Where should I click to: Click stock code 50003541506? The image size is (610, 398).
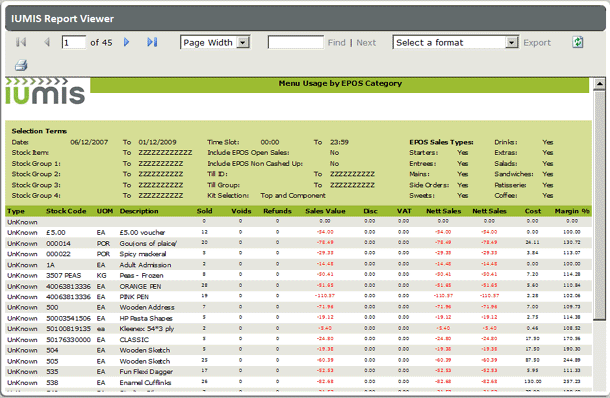pos(68,318)
